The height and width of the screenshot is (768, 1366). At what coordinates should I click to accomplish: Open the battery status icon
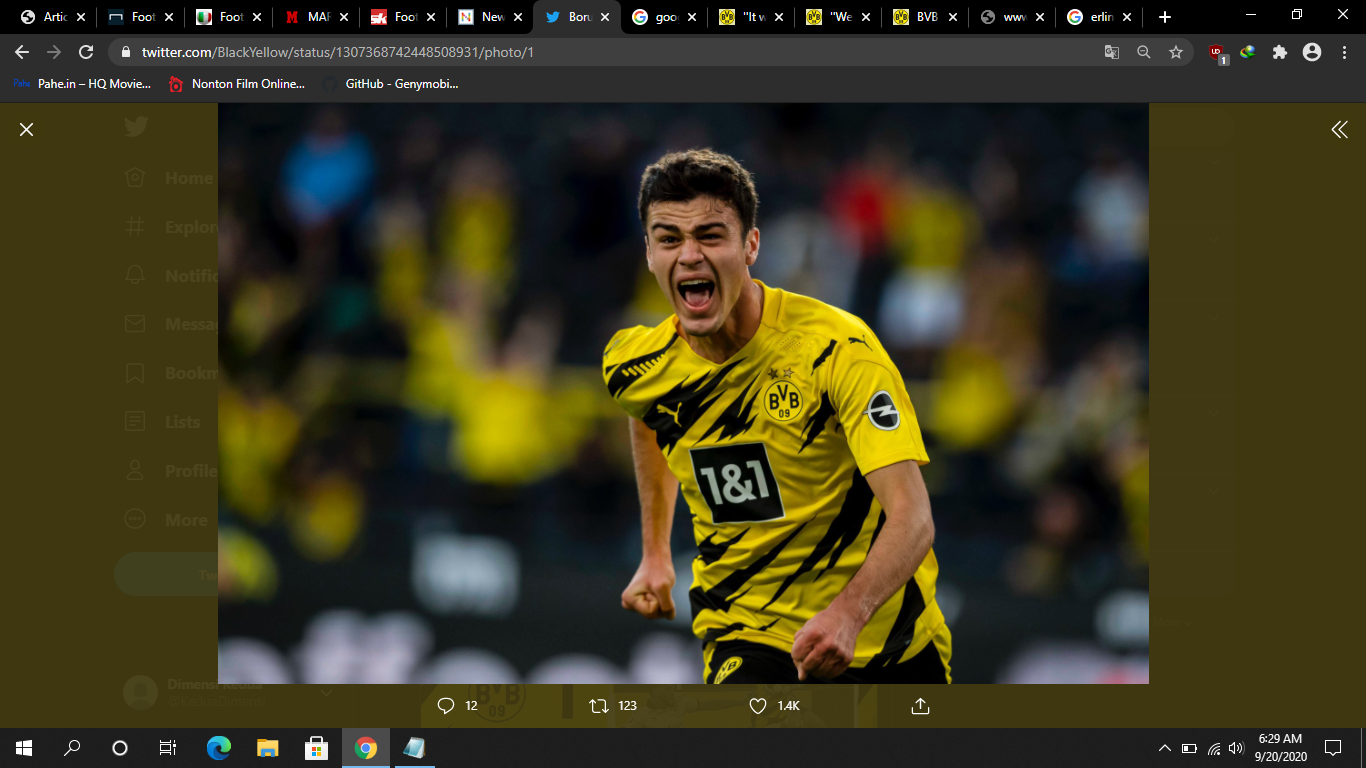1189,747
